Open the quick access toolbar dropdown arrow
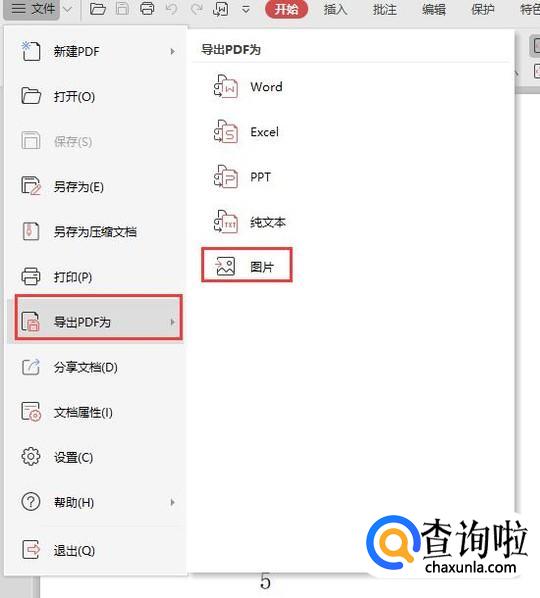 [x=246, y=9]
